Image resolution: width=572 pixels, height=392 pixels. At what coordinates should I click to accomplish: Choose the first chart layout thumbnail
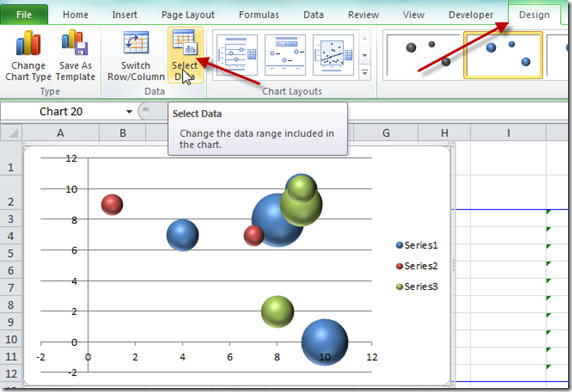point(237,55)
